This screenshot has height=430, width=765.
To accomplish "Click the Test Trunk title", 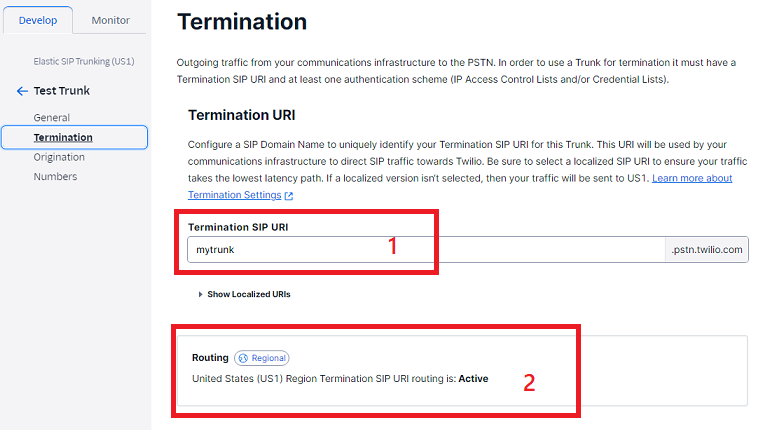I will click(61, 91).
